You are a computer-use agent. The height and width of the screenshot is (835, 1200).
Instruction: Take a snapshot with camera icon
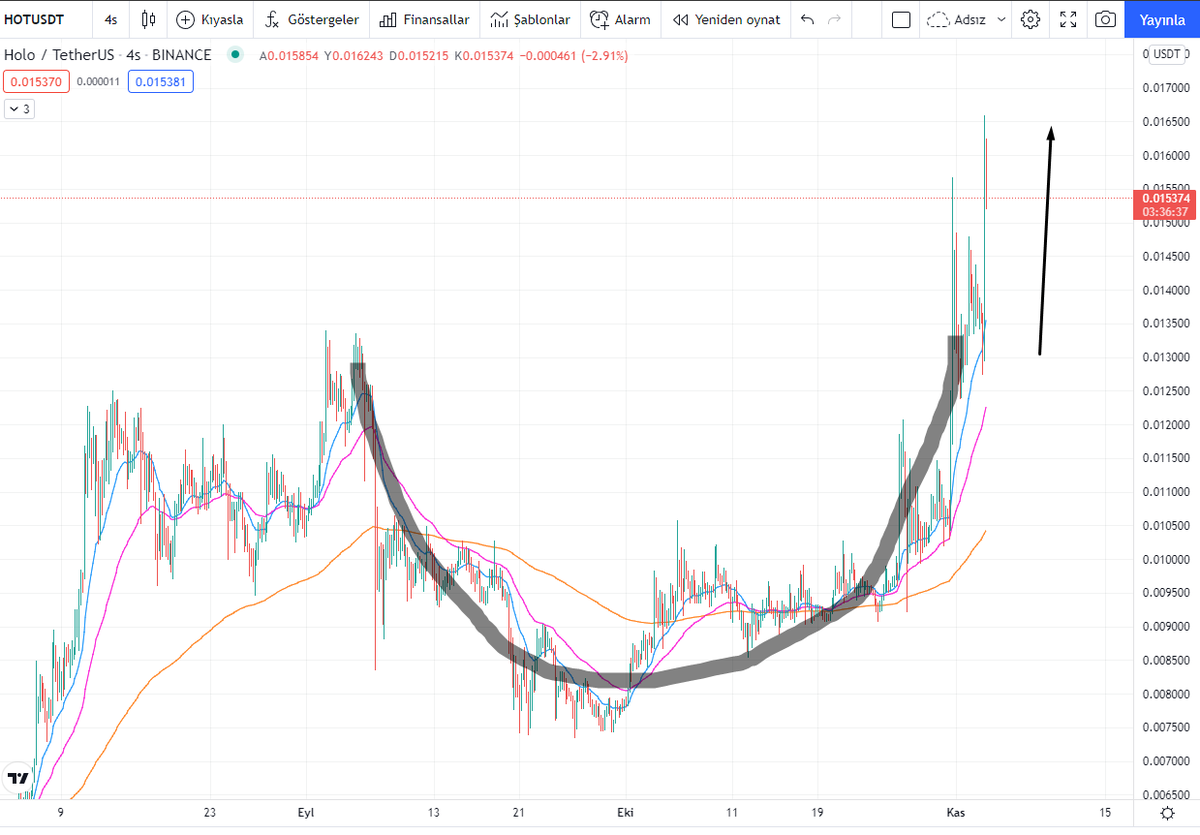pos(1105,19)
